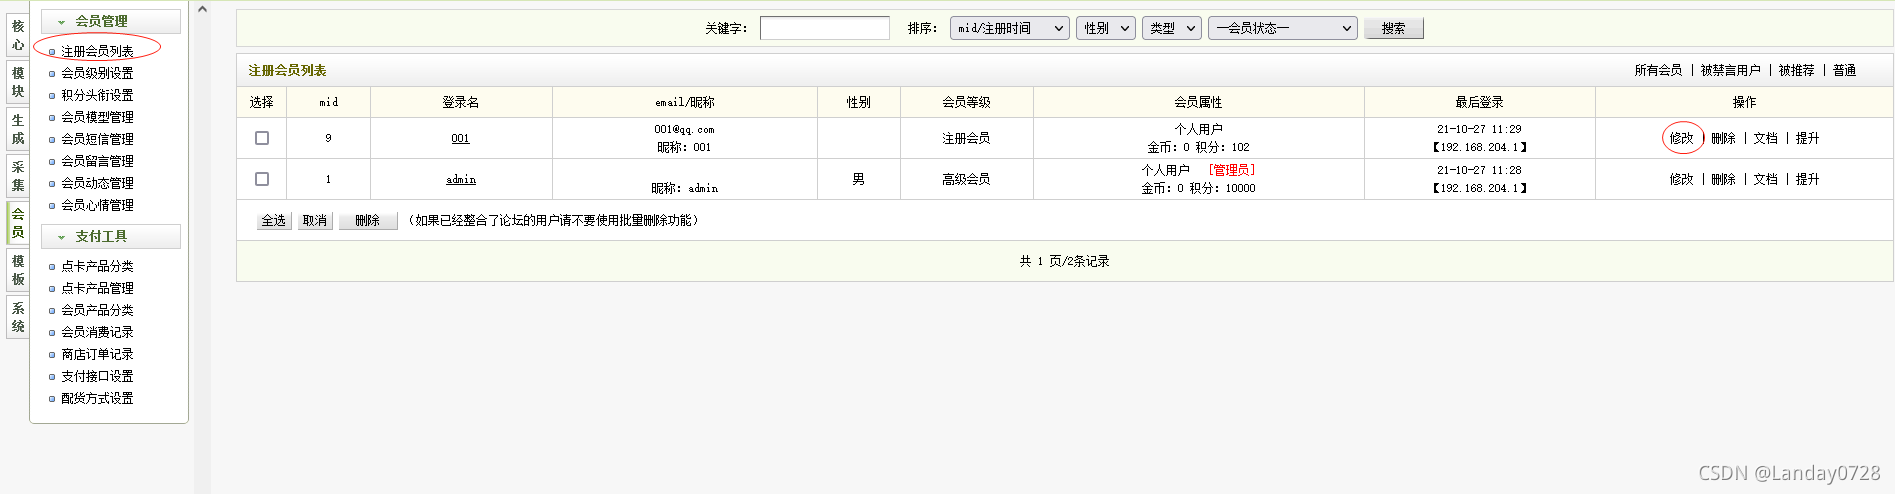Open 点卡产品分类 in sidebar

pyautogui.click(x=97, y=266)
